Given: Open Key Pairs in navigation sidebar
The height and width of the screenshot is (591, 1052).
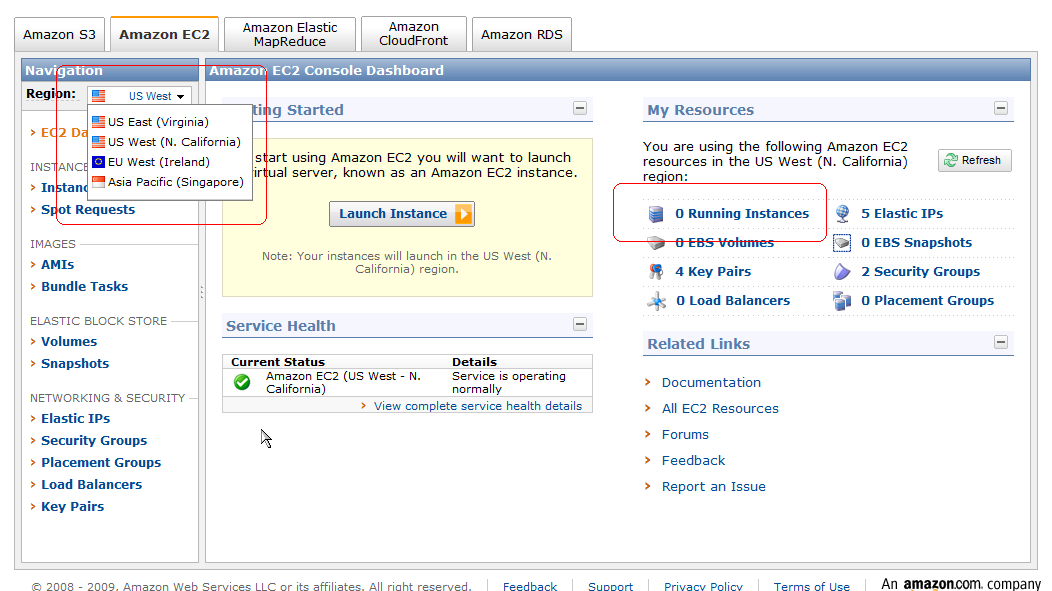Looking at the screenshot, I should point(72,506).
